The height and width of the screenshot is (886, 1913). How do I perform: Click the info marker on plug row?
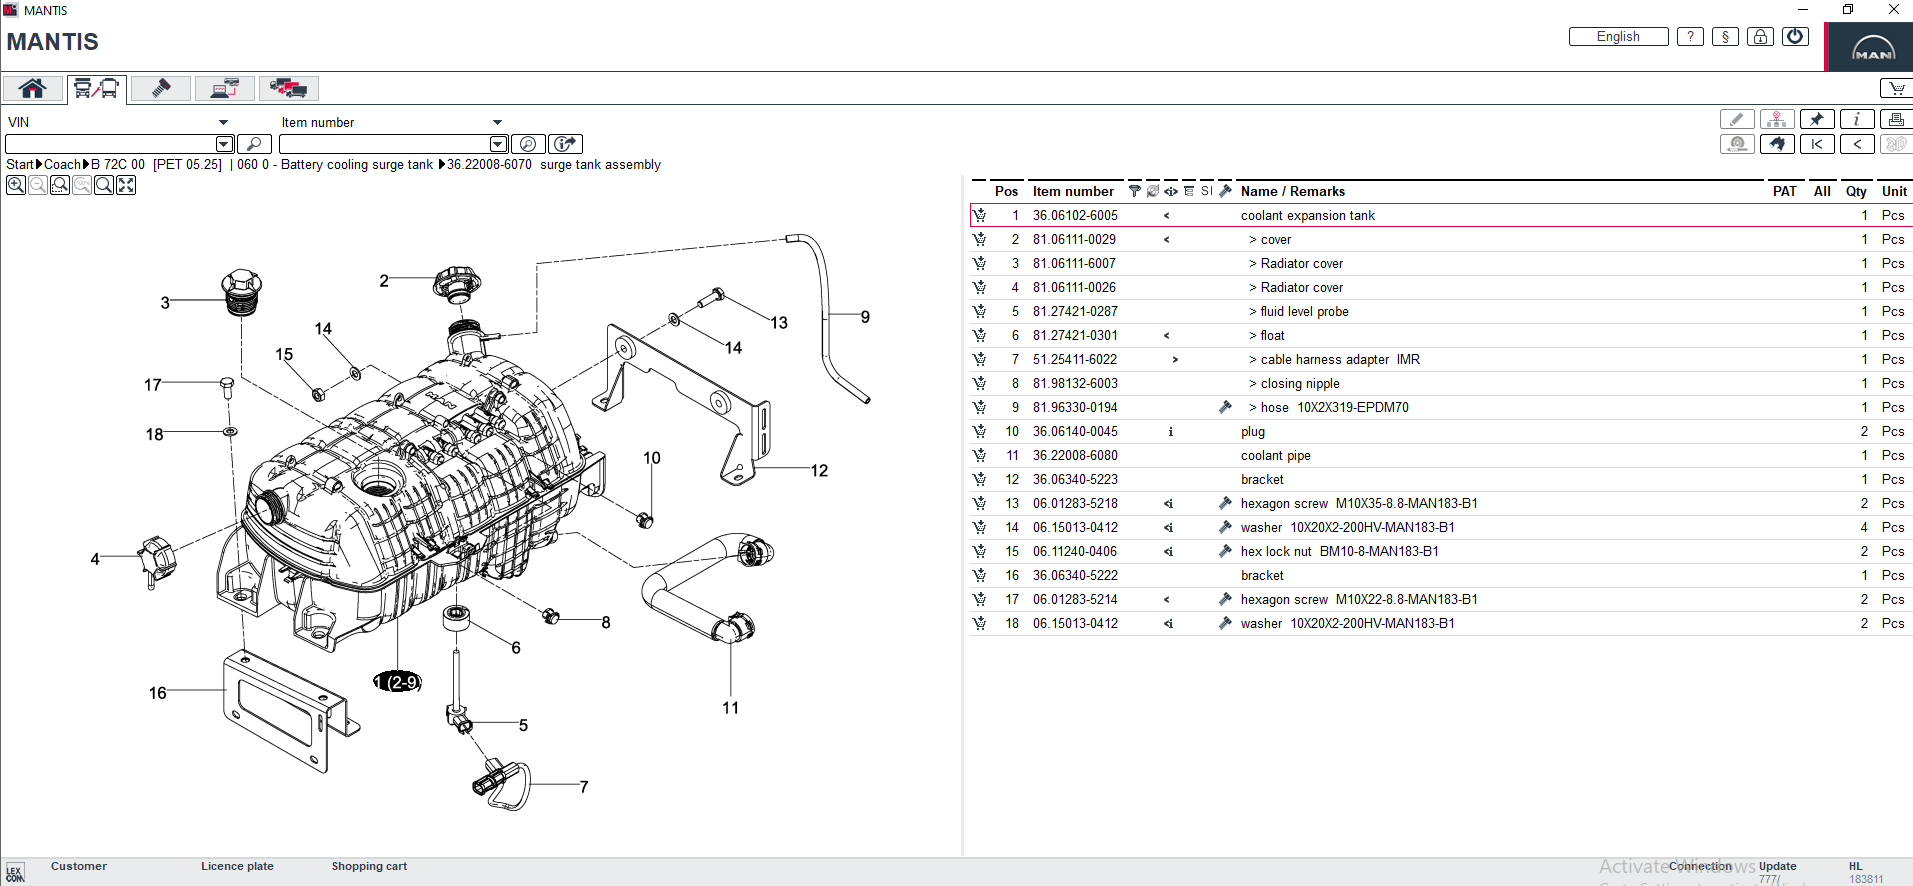point(1170,432)
